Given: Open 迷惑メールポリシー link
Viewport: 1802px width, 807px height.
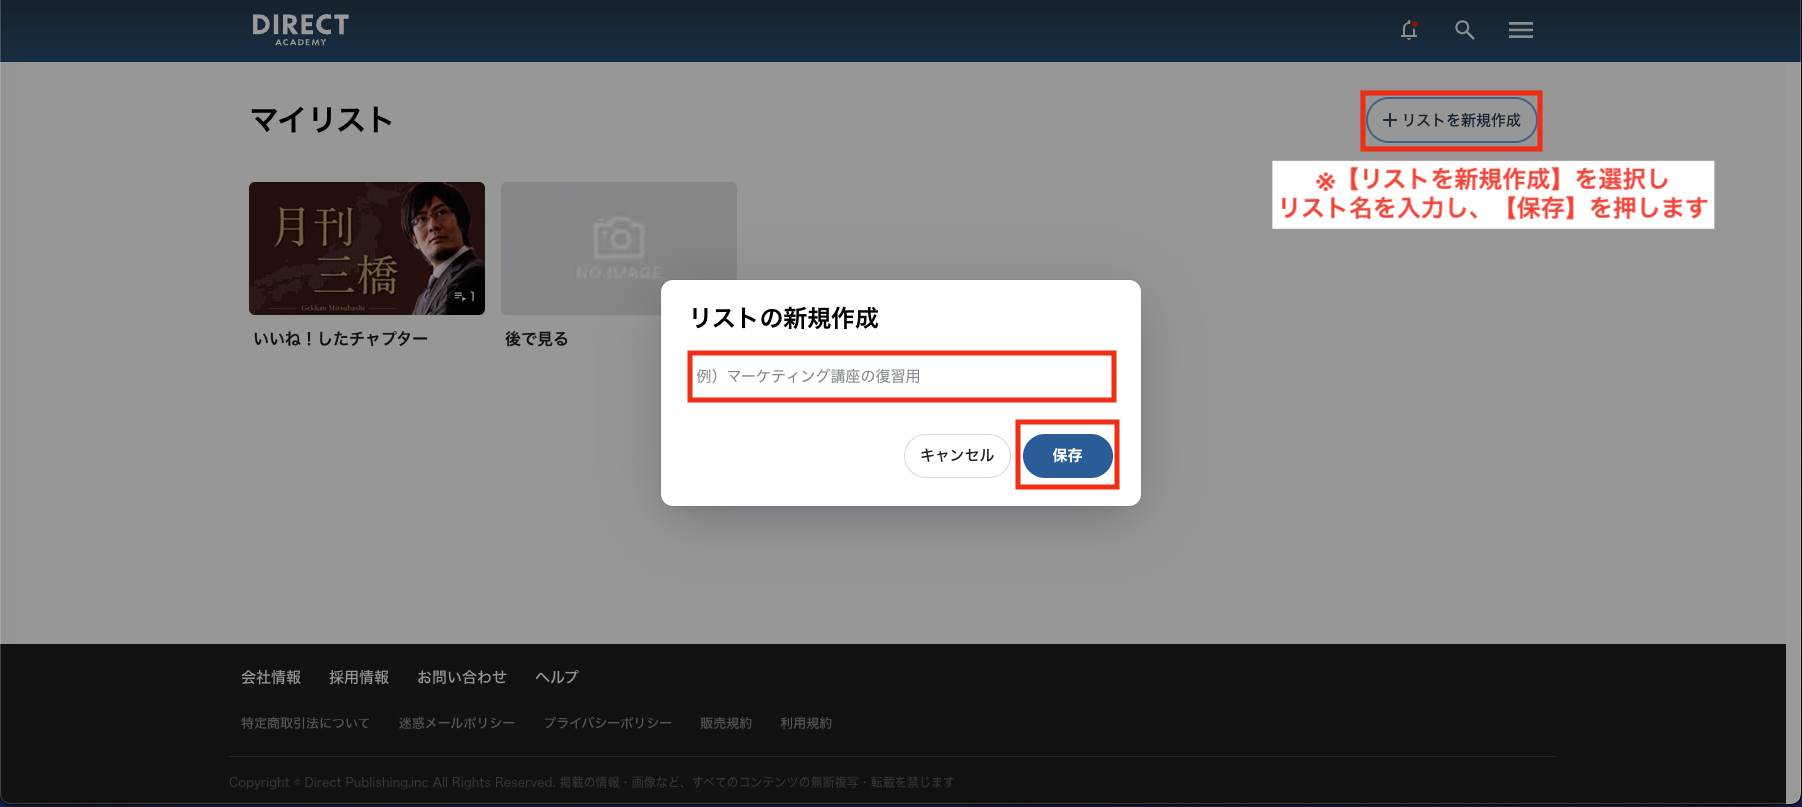Looking at the screenshot, I should pyautogui.click(x=457, y=723).
